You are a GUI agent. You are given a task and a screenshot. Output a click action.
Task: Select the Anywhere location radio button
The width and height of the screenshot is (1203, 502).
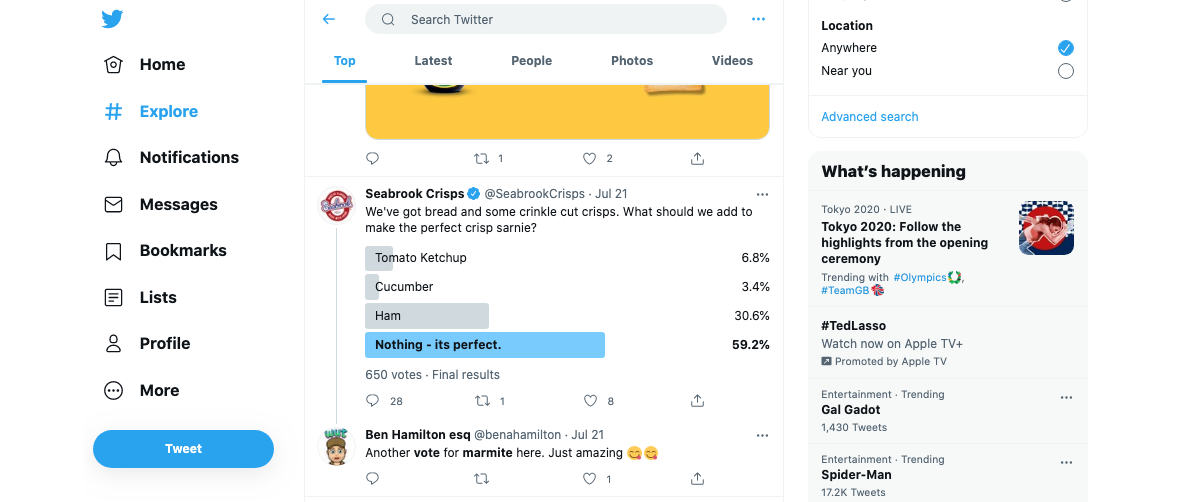1066,48
